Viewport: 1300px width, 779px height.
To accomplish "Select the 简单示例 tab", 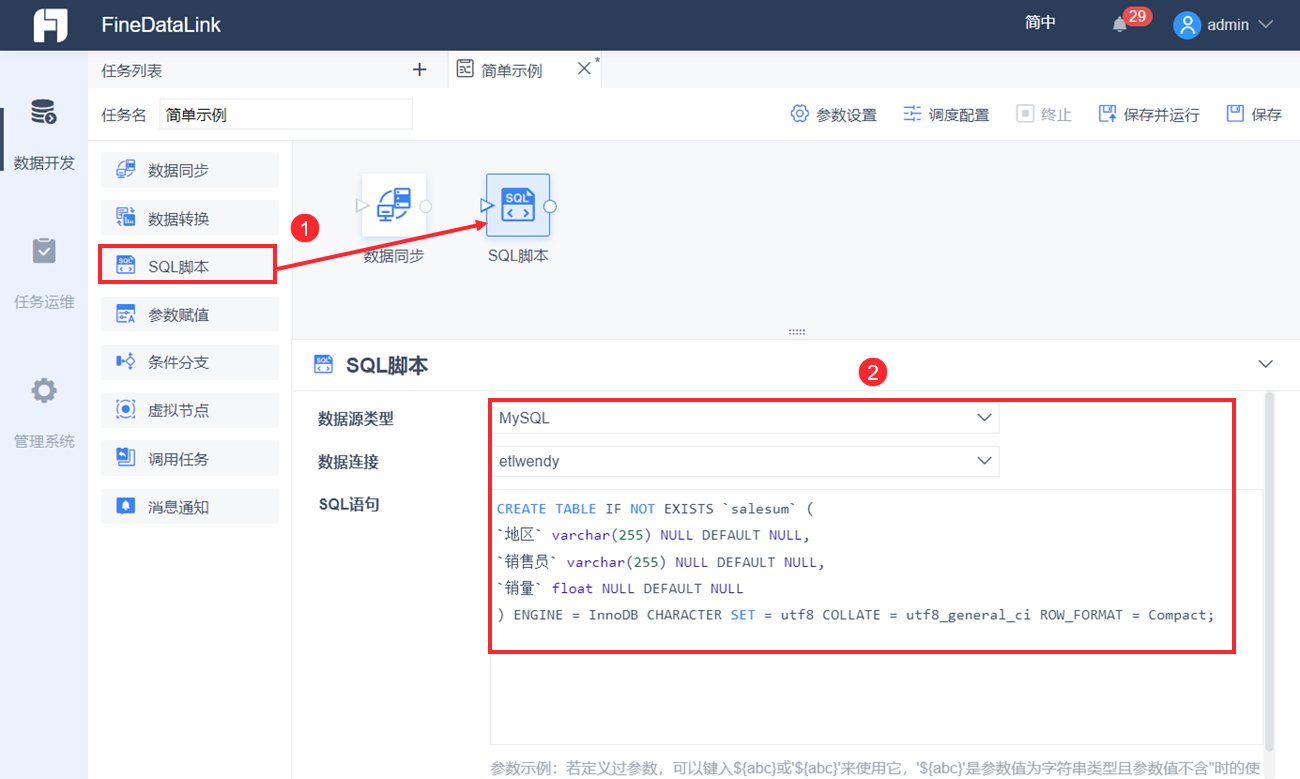I will coord(512,70).
